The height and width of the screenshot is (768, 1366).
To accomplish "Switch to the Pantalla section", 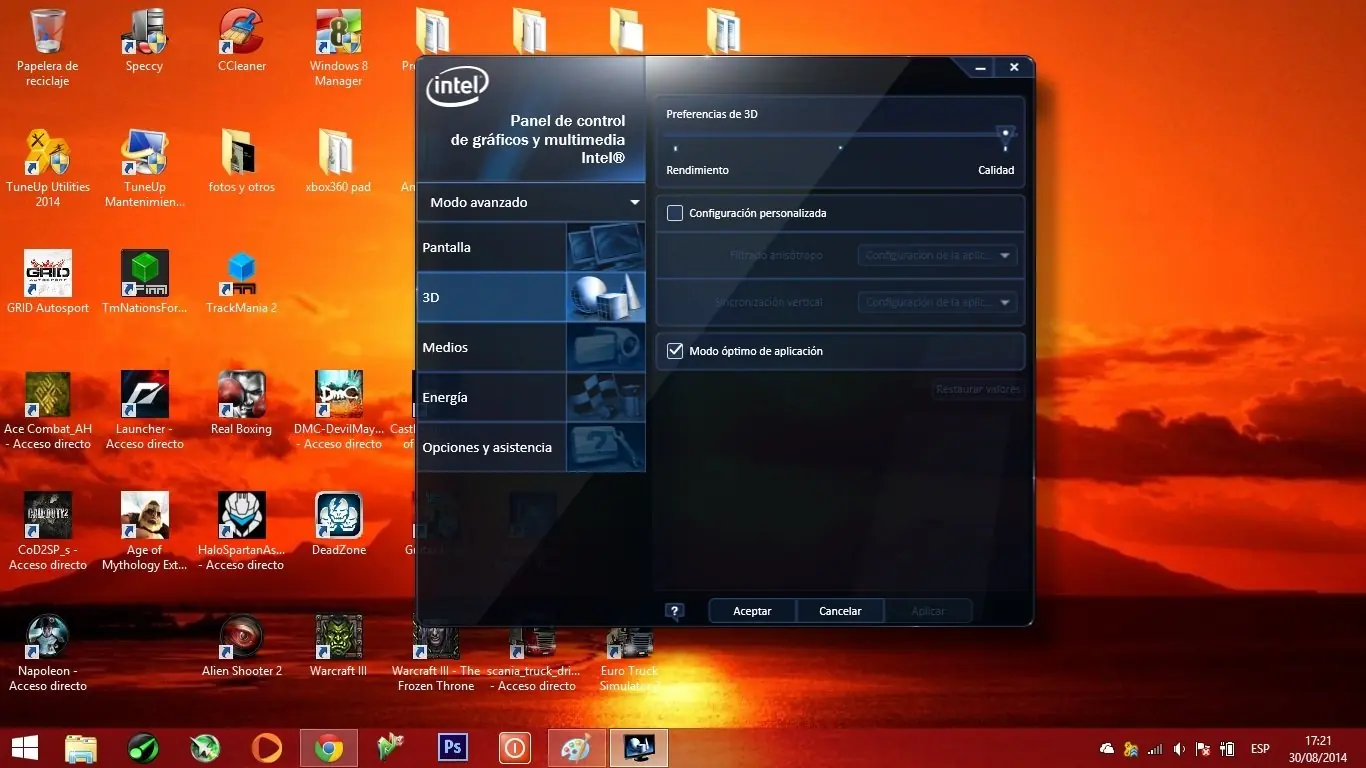I will click(531, 247).
